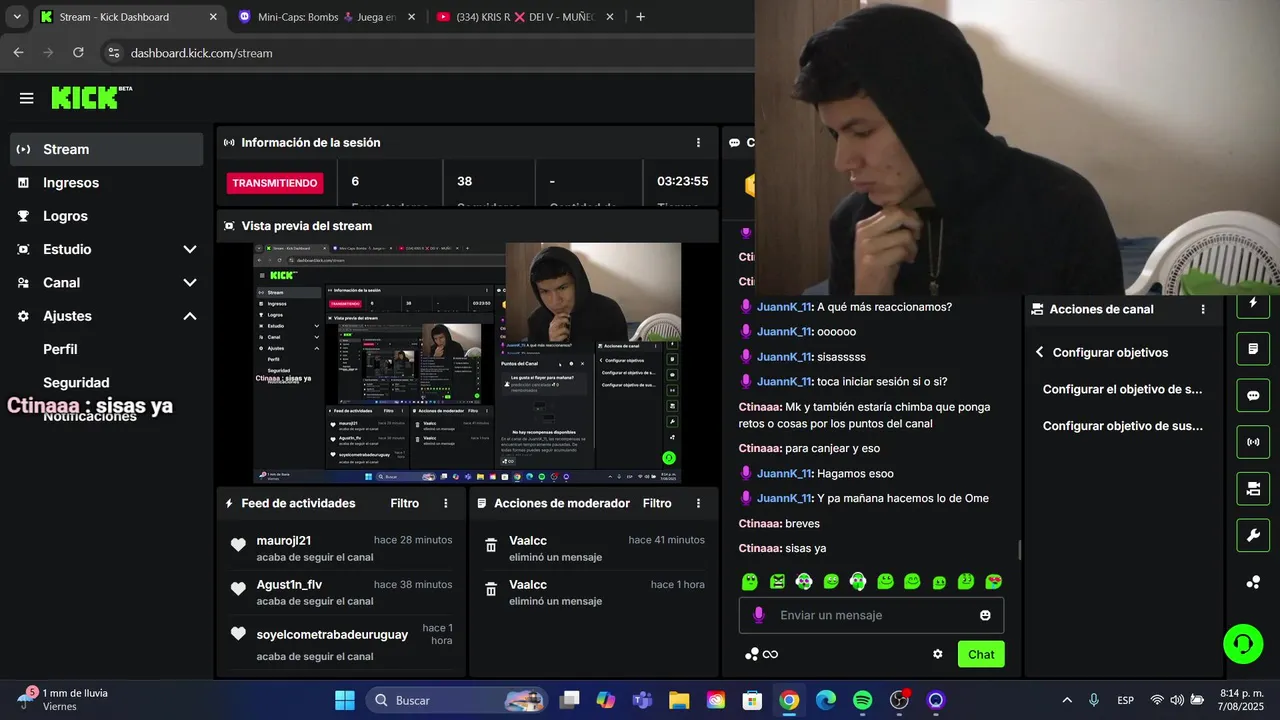
Task: Open a new browser tab
Action: 641,17
